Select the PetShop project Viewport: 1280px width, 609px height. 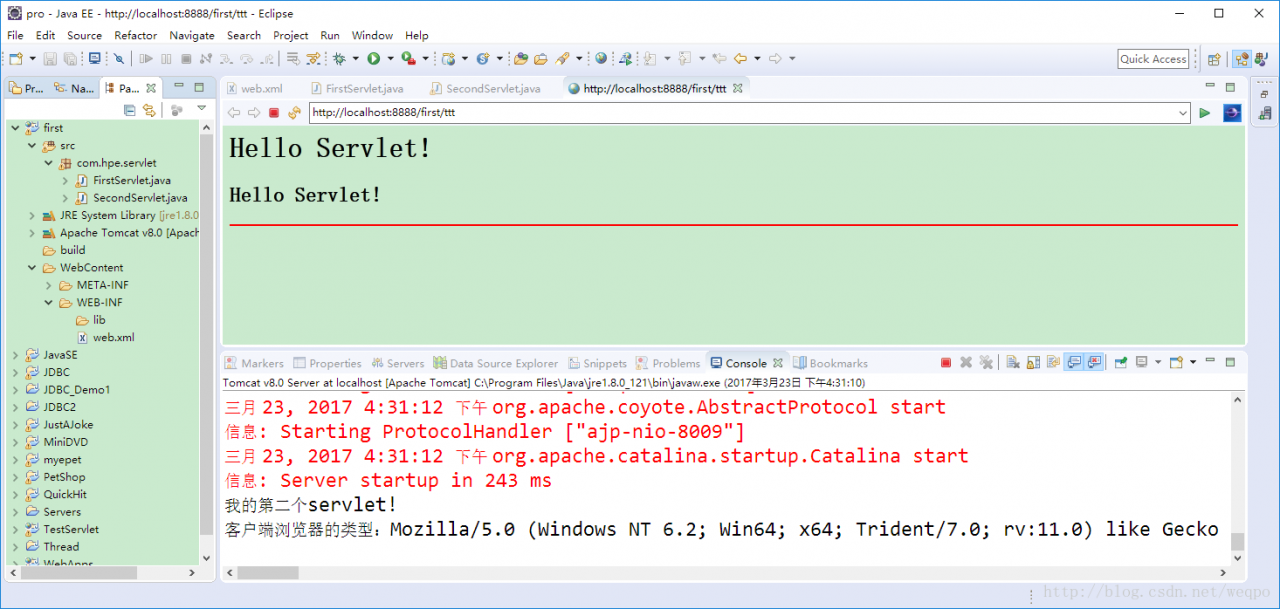click(56, 477)
